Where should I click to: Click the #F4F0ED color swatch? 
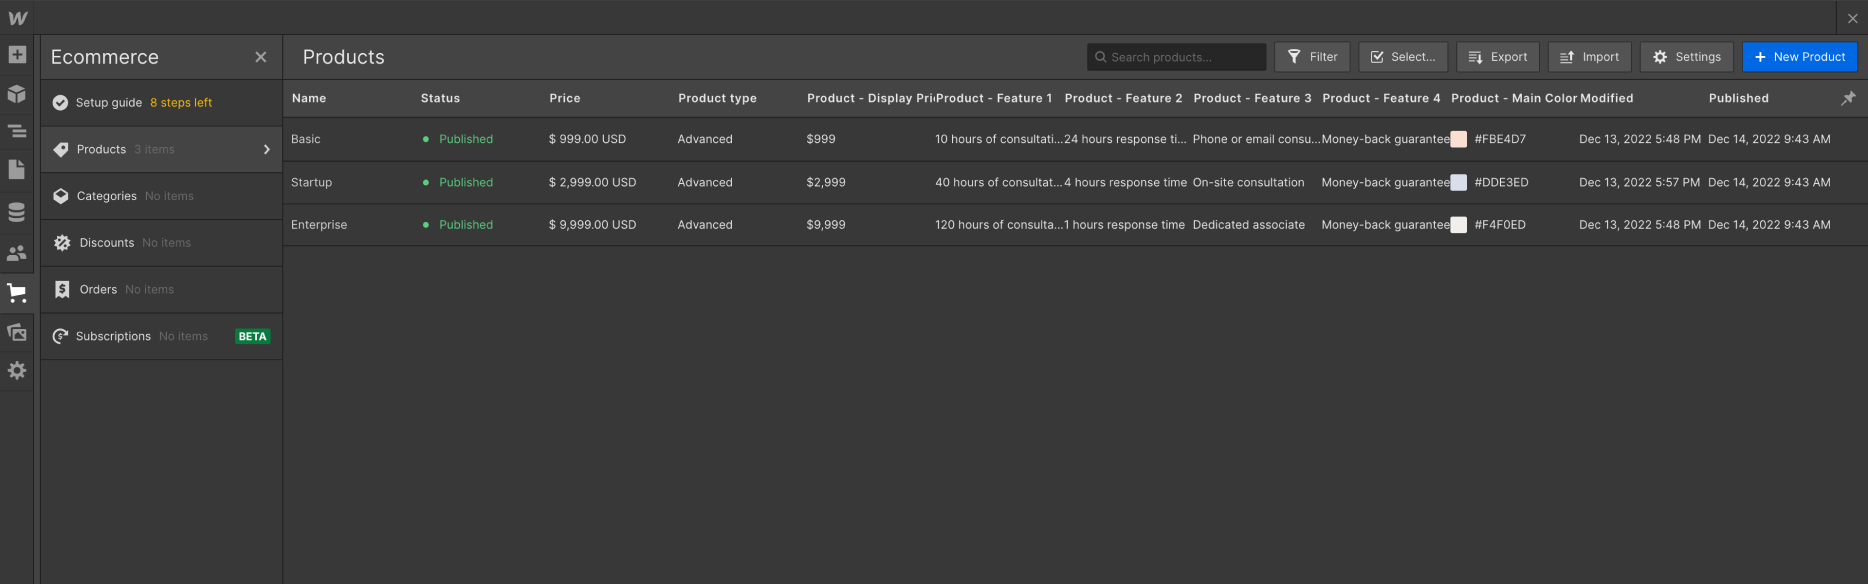pos(1459,225)
